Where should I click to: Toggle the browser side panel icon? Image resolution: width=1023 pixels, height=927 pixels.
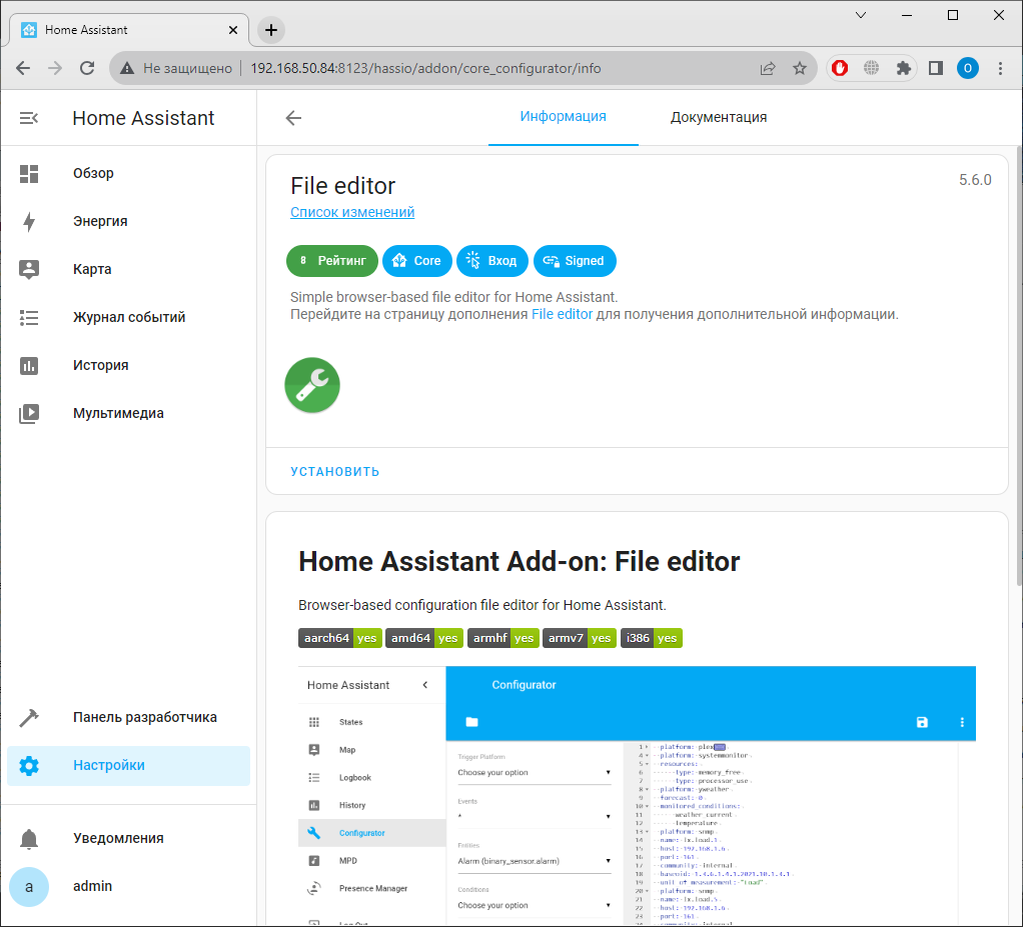936,68
